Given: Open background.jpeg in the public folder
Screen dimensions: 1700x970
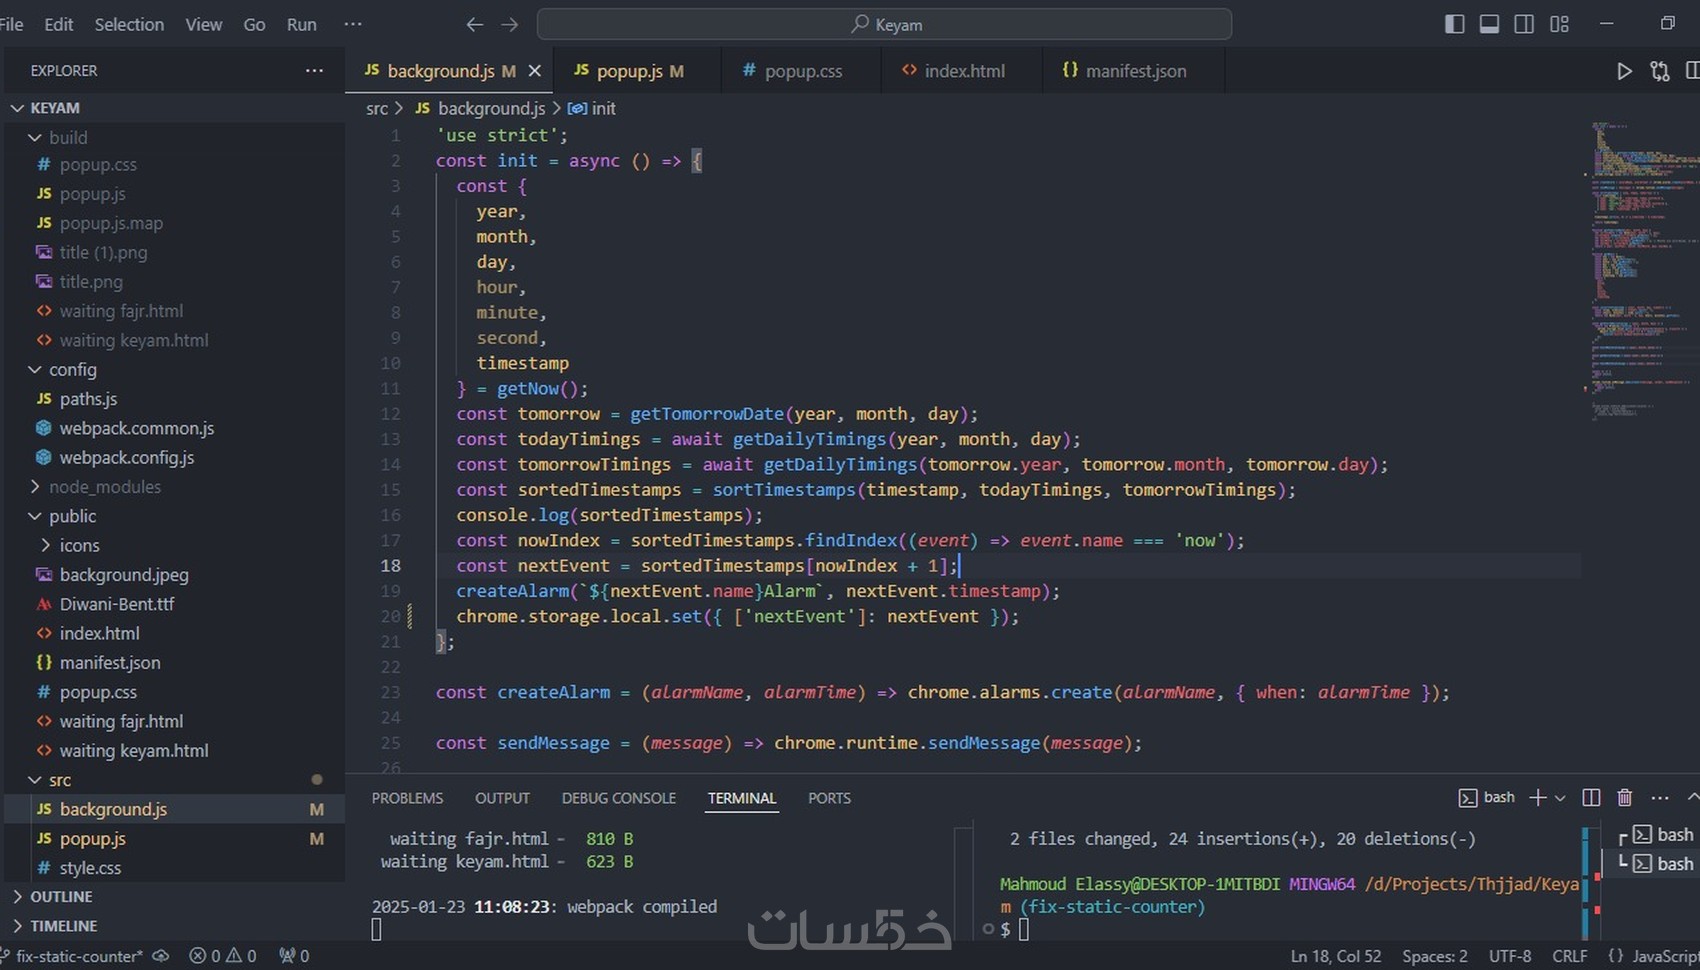Looking at the screenshot, I should tap(172, 574).
